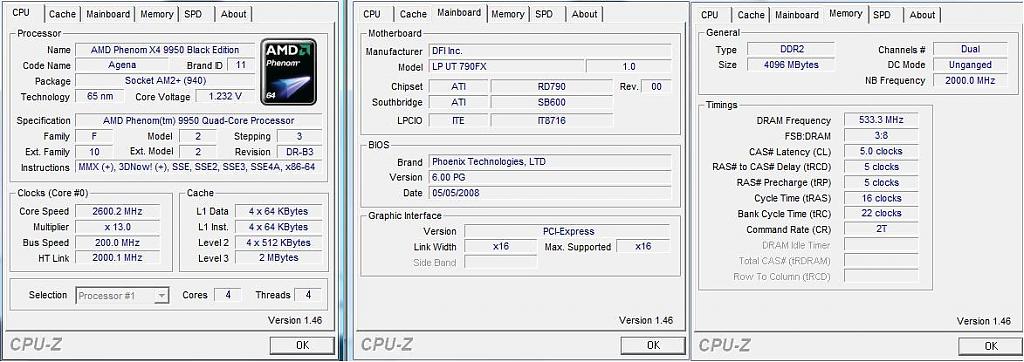The width and height of the screenshot is (1024, 362).
Task: Click the Max. Supported x16 value
Action: coord(643,246)
